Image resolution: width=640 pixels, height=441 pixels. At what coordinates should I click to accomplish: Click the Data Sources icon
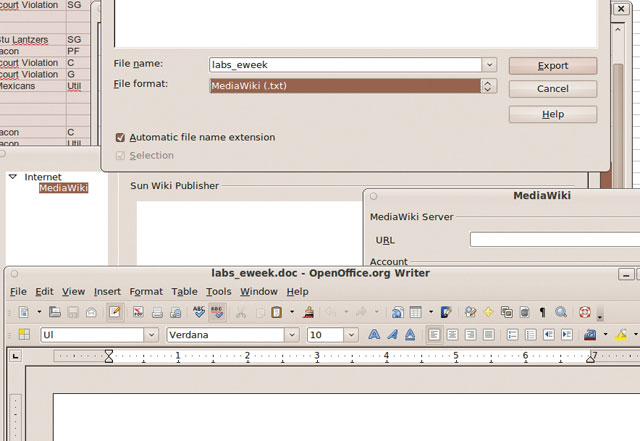point(524,313)
